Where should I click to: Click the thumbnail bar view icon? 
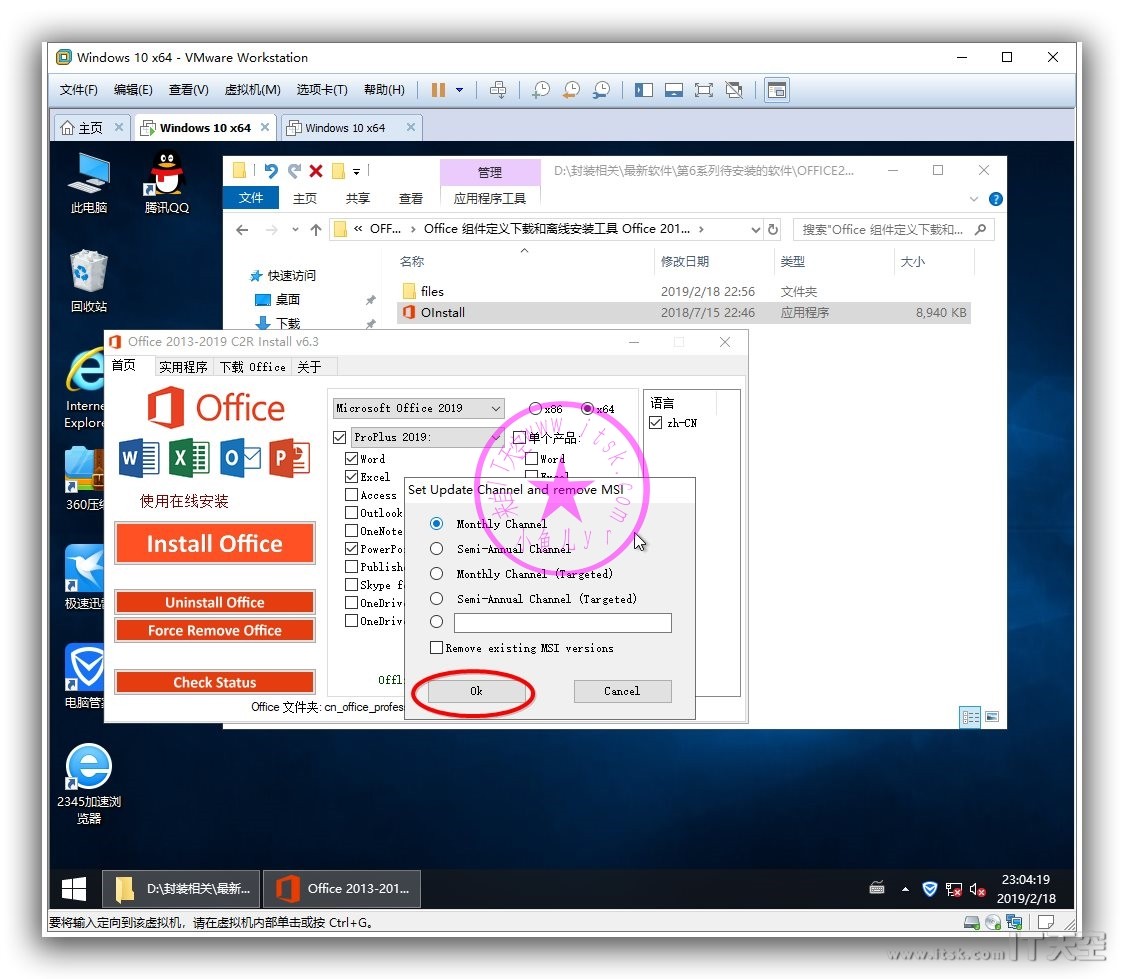(x=674, y=90)
